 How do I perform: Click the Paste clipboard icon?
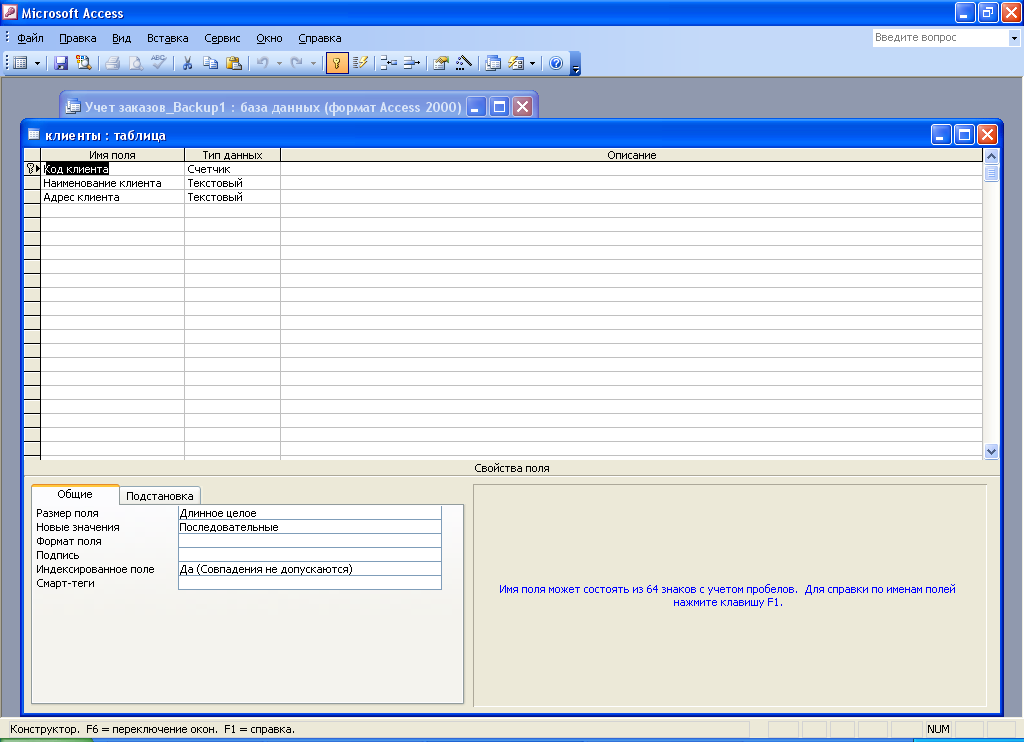tap(233, 63)
